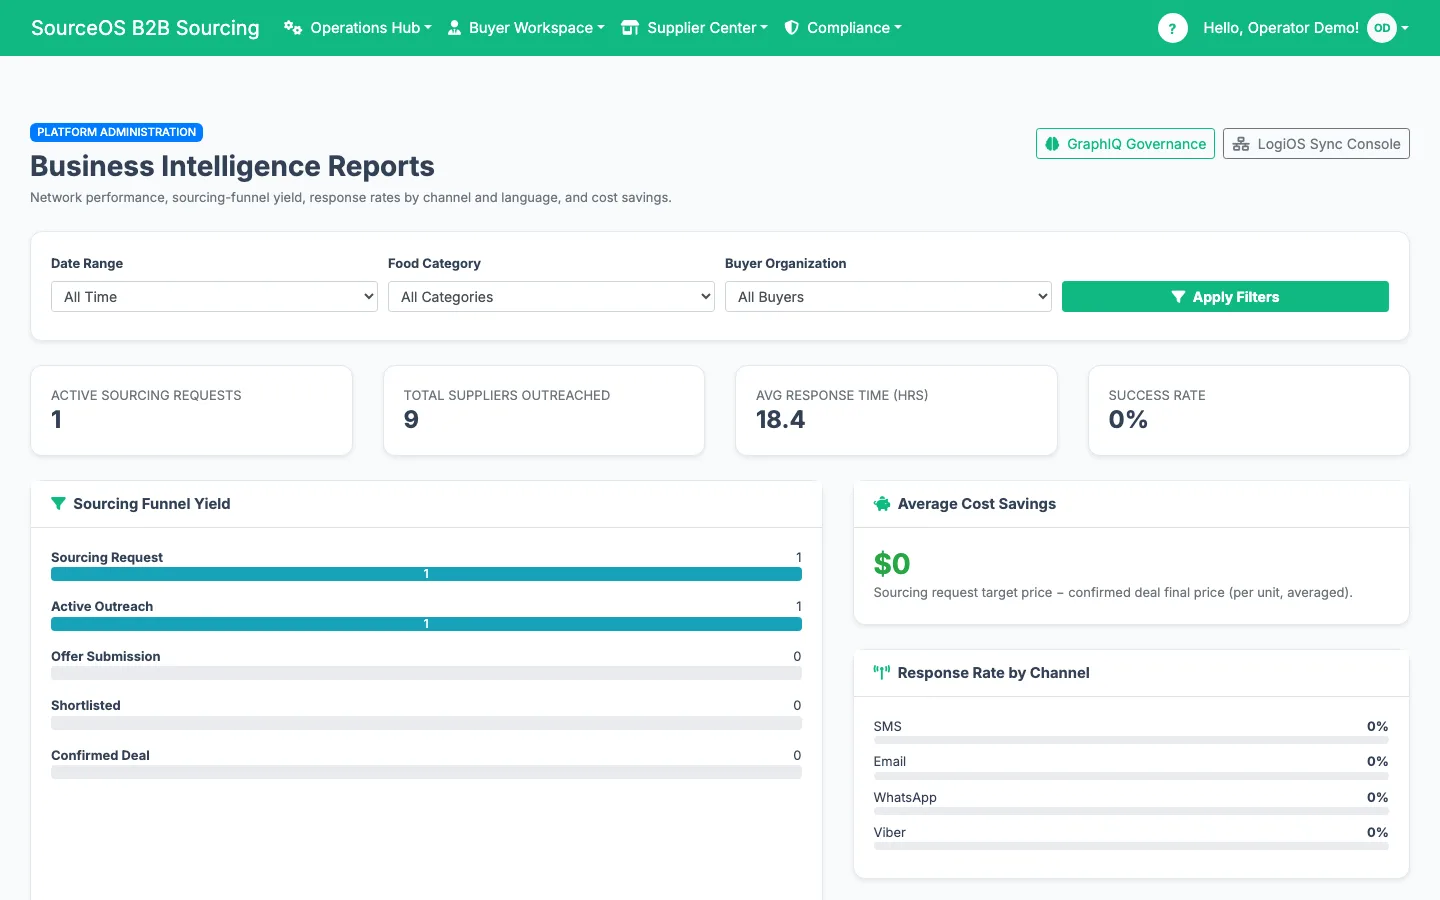Viewport: 1440px width, 900px height.
Task: Click the LogiOS Sync Console network icon
Action: tap(1241, 144)
